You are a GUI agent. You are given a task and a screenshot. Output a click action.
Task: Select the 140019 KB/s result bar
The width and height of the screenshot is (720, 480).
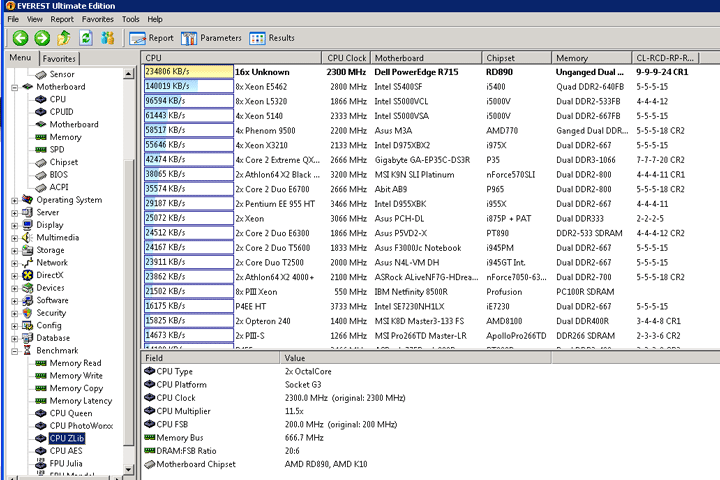point(189,86)
